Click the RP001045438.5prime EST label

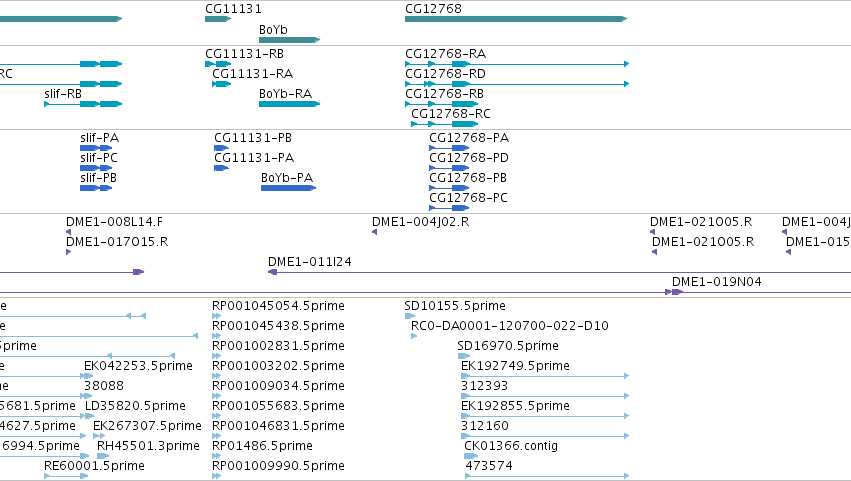278,326
